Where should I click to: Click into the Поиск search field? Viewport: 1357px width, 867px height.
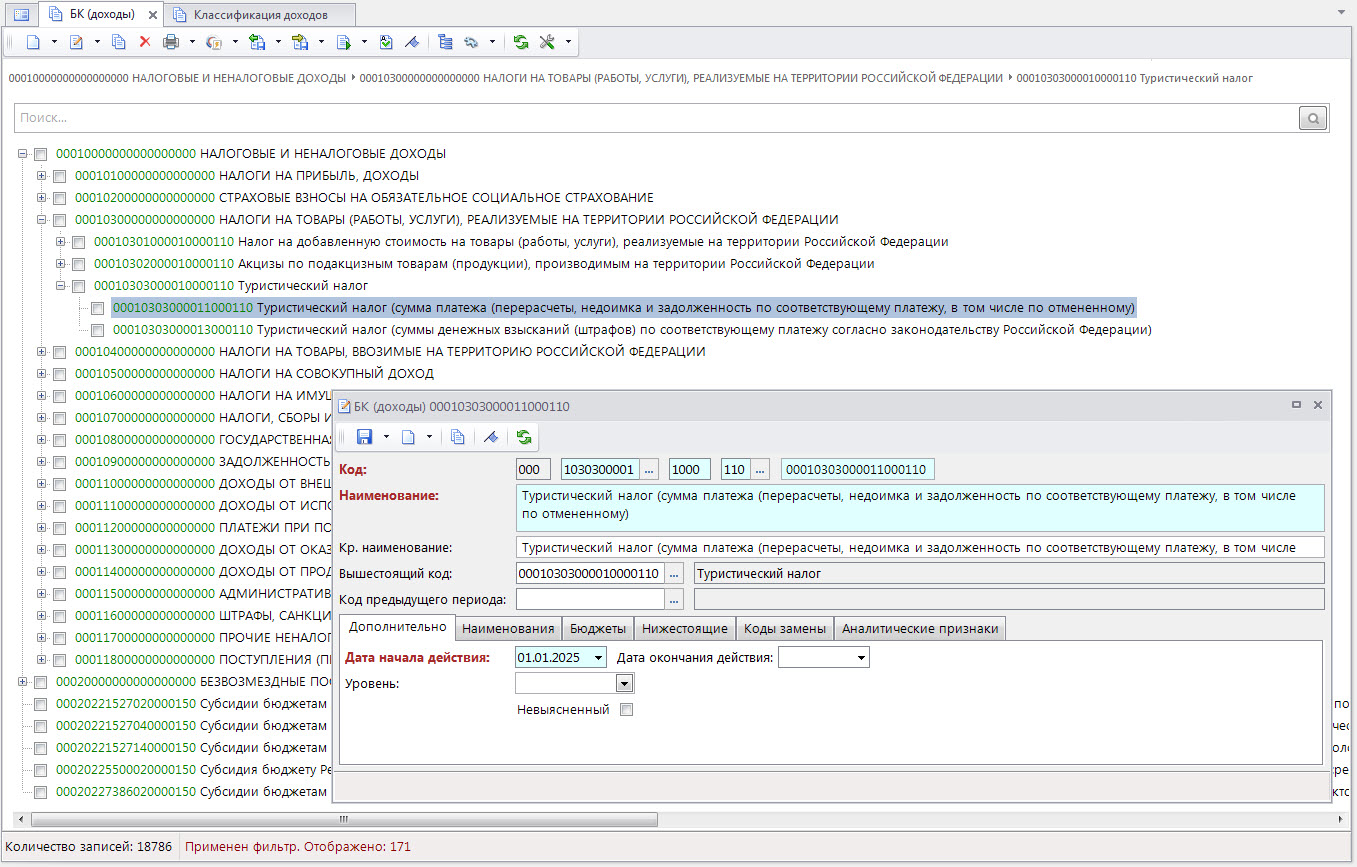[x=655, y=118]
